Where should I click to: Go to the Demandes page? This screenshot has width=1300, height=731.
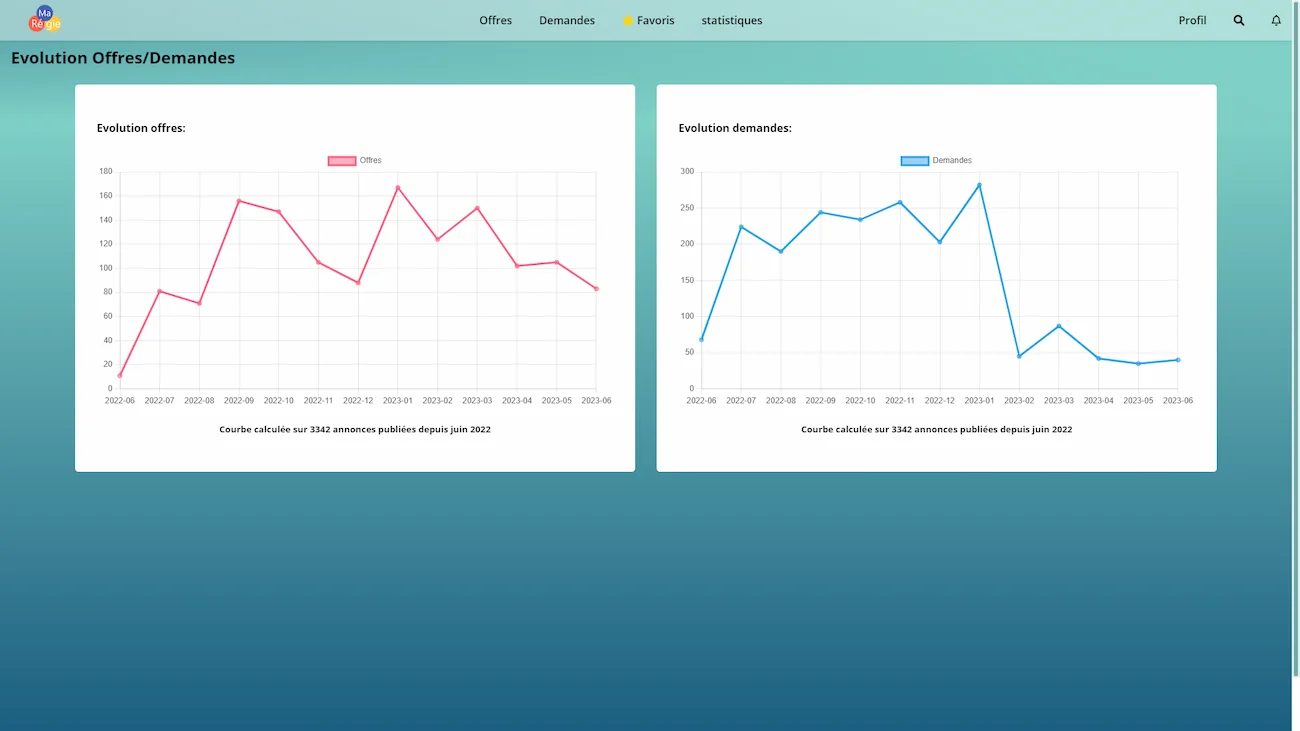click(566, 20)
